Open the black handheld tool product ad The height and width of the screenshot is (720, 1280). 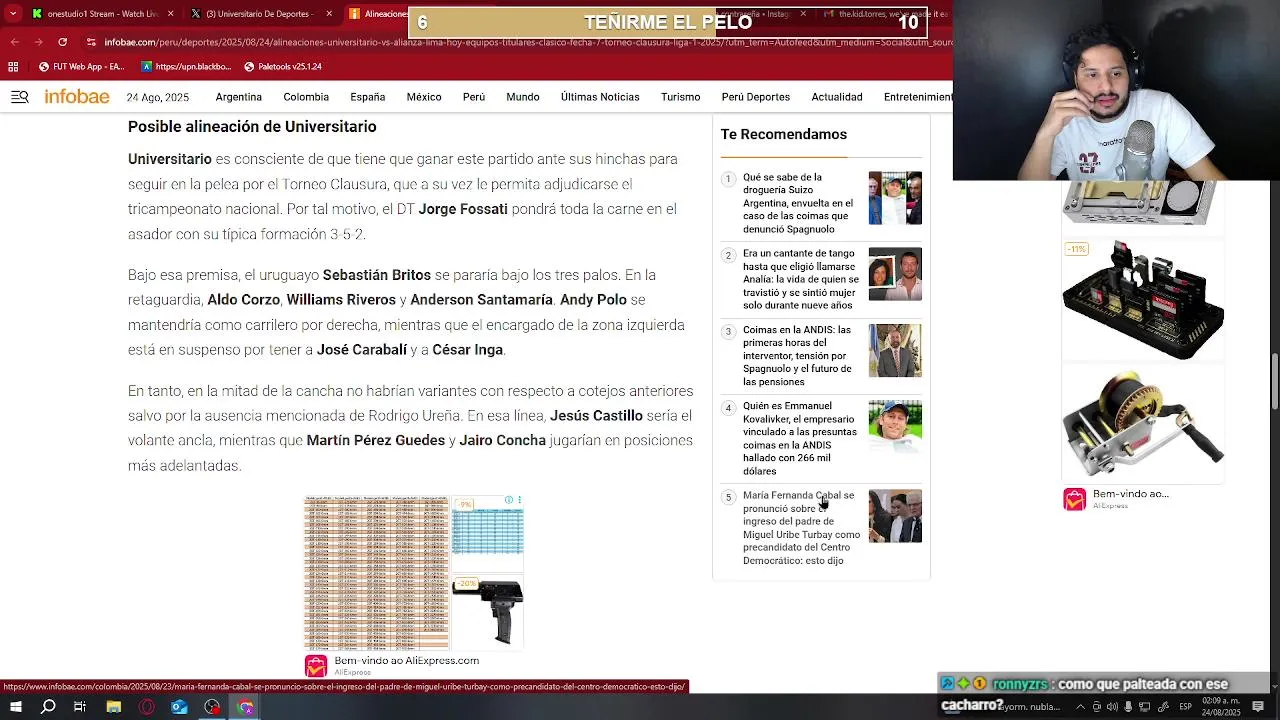pyautogui.click(x=488, y=612)
